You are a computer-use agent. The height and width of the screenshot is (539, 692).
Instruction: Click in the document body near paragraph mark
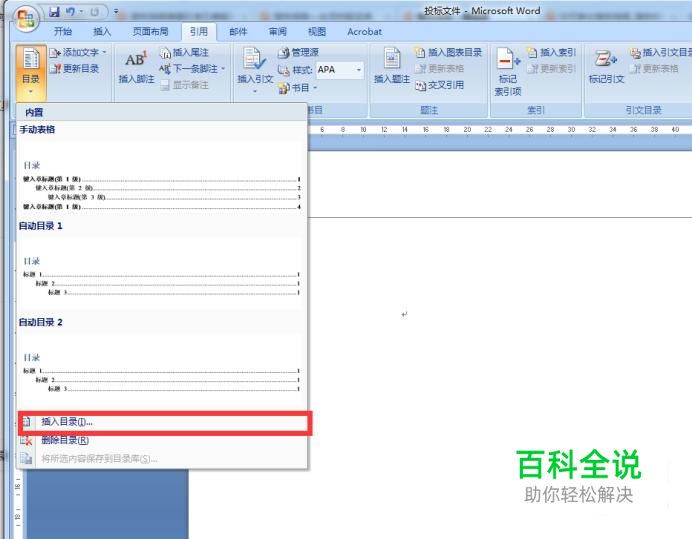tap(404, 314)
